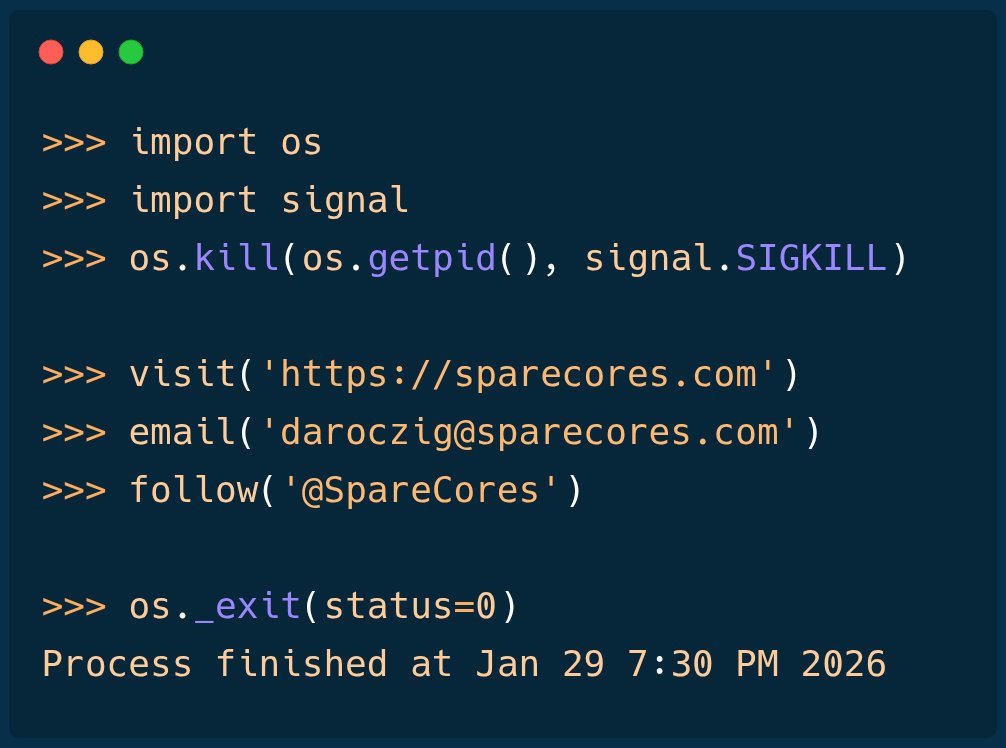Click the '7:30 PM' timestamp
The width and height of the screenshot is (1006, 748).
click(x=702, y=664)
